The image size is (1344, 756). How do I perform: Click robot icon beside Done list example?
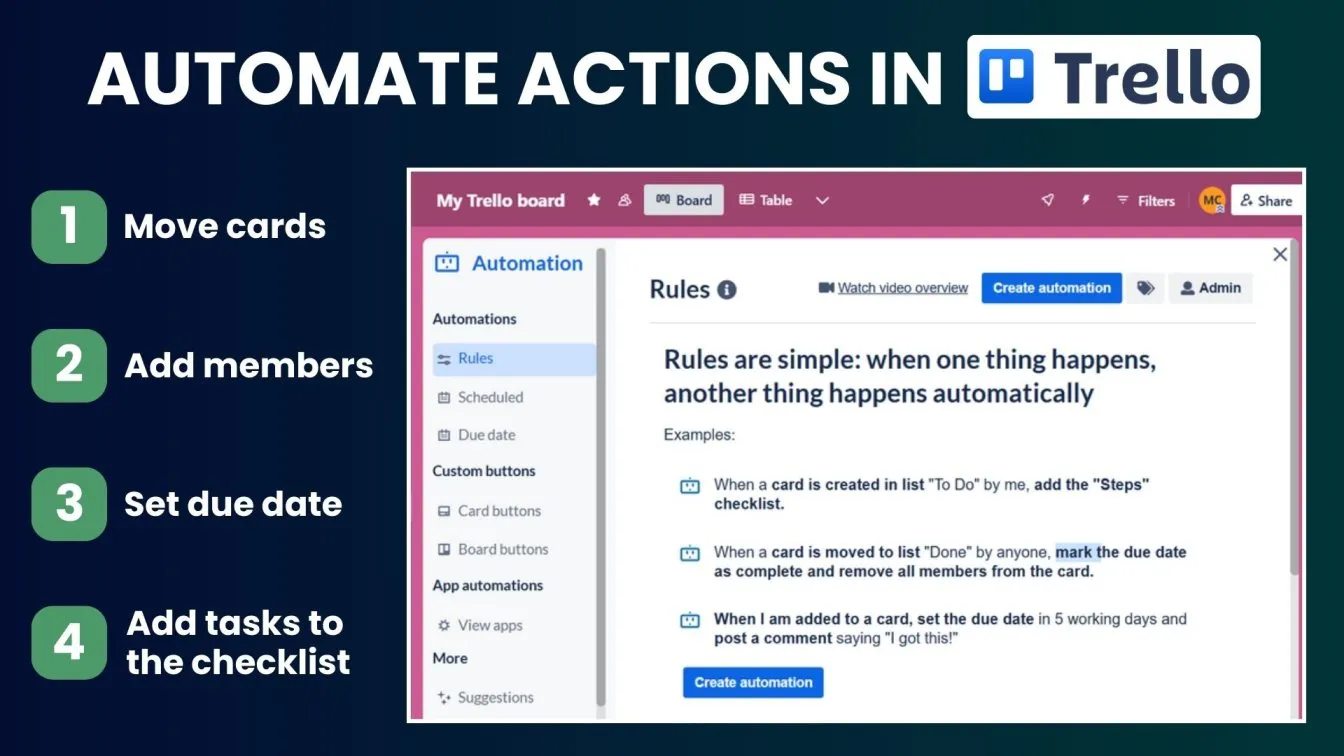690,553
